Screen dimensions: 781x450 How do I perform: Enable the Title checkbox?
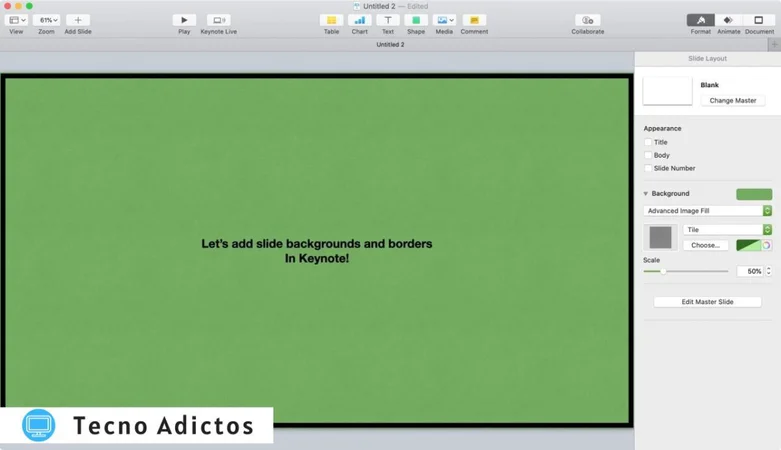tap(648, 142)
